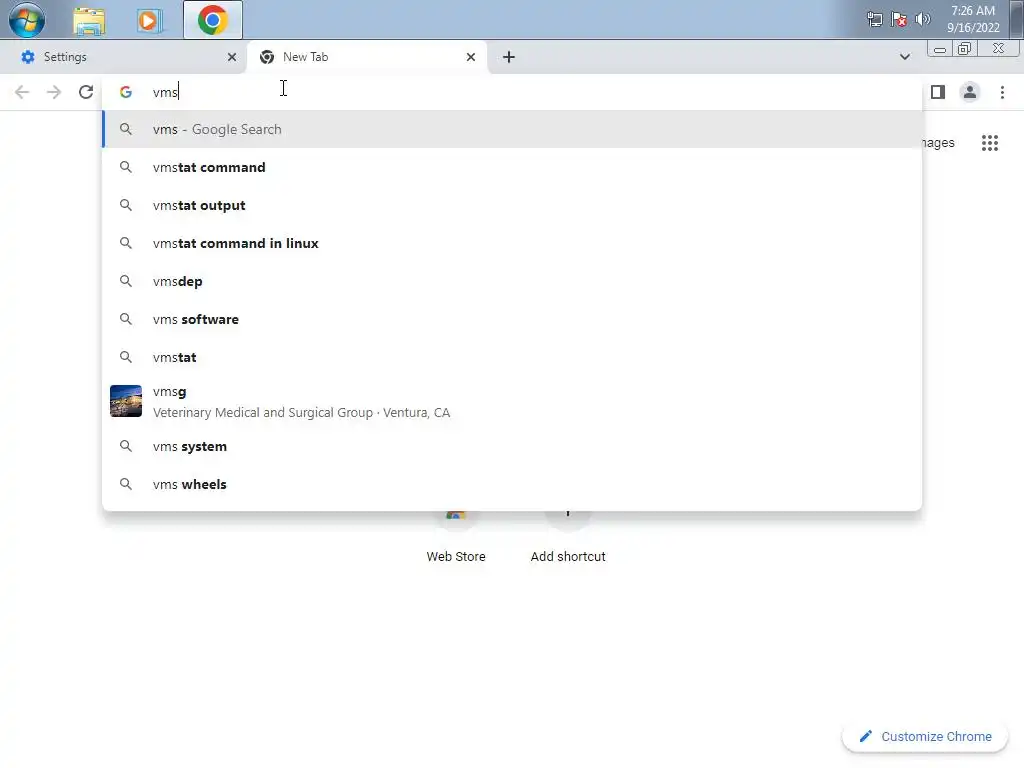This screenshot has width=1024, height=768.
Task: Click inside the address bar text vms
Action: point(165,92)
